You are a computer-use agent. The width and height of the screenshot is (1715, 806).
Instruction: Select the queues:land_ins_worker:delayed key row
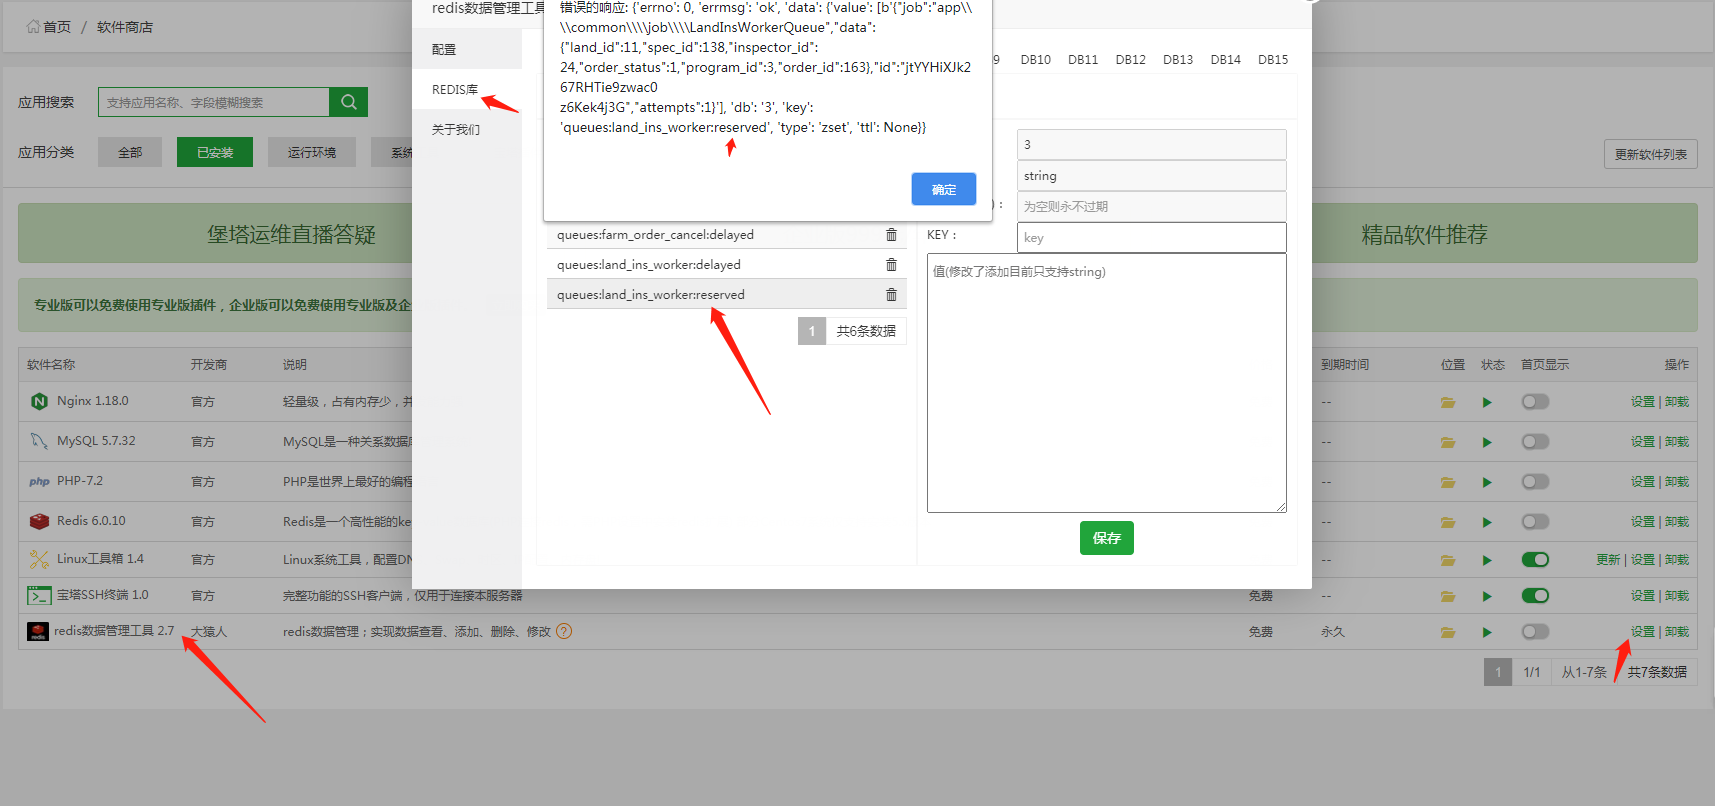point(726,264)
